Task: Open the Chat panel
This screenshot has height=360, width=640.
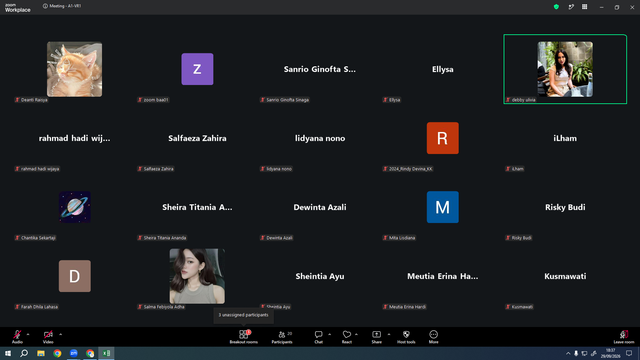Action: (318, 336)
